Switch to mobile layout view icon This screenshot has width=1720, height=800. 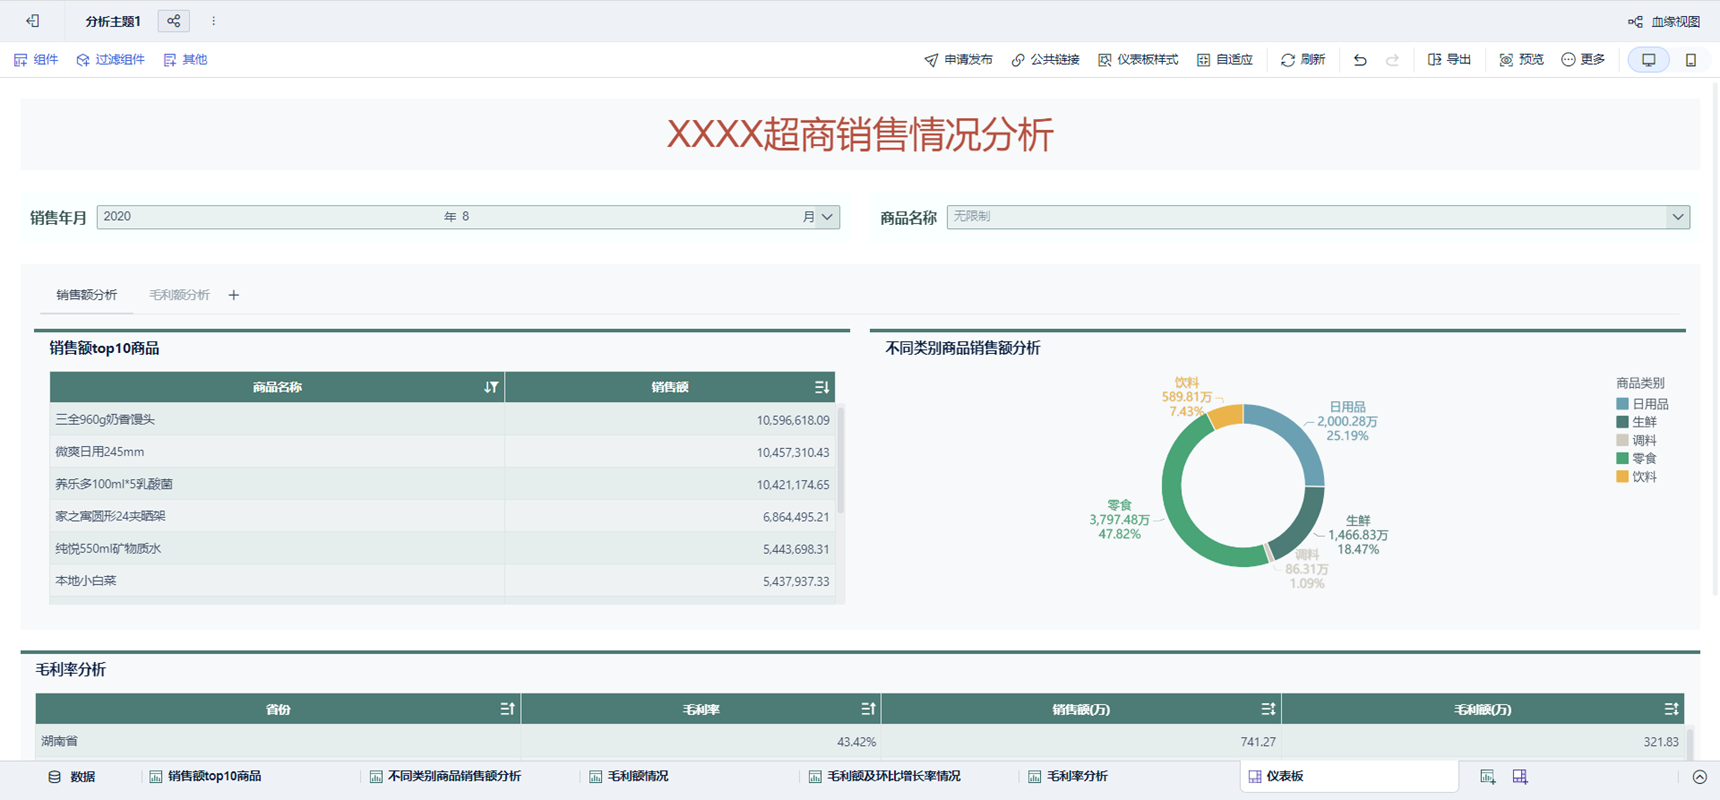click(1691, 60)
